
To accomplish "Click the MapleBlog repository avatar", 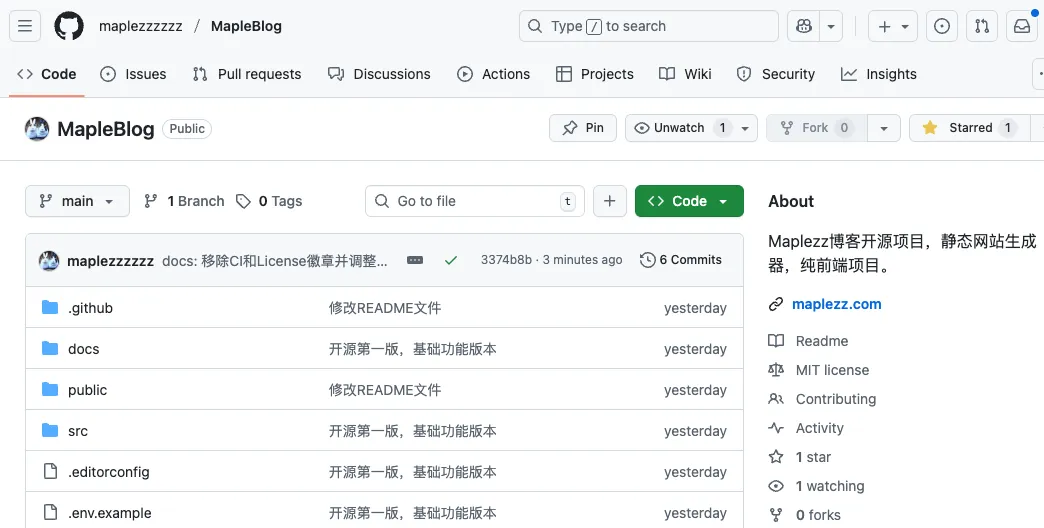I will coord(37,129).
